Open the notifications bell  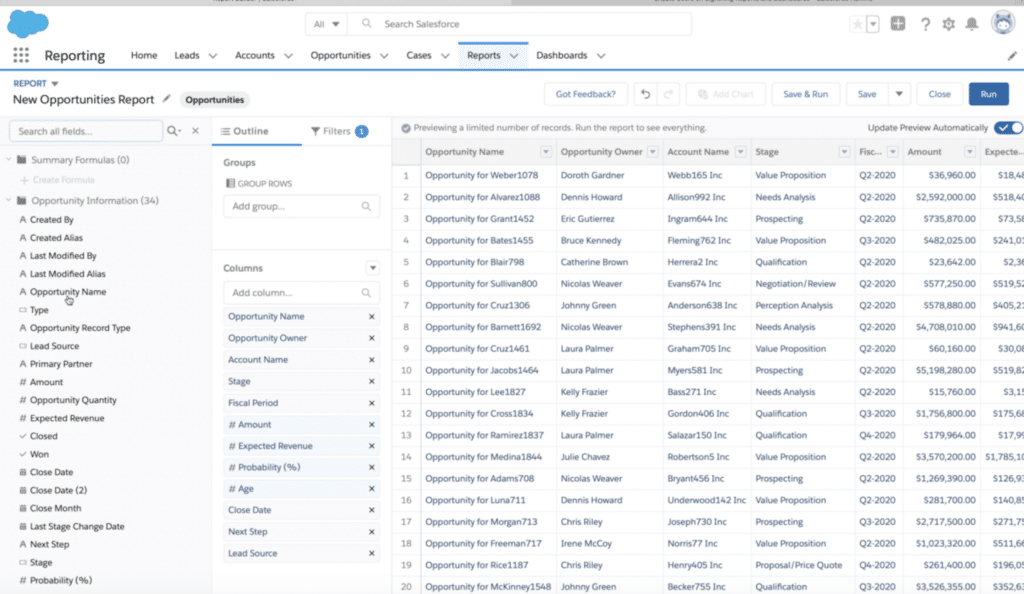pos(972,24)
